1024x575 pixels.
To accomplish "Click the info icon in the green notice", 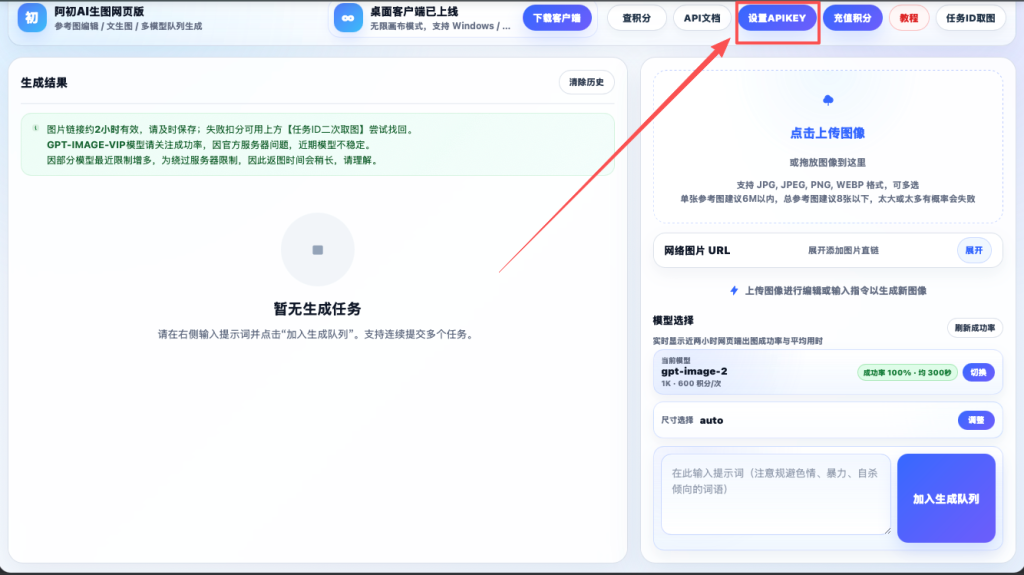I will (35, 129).
